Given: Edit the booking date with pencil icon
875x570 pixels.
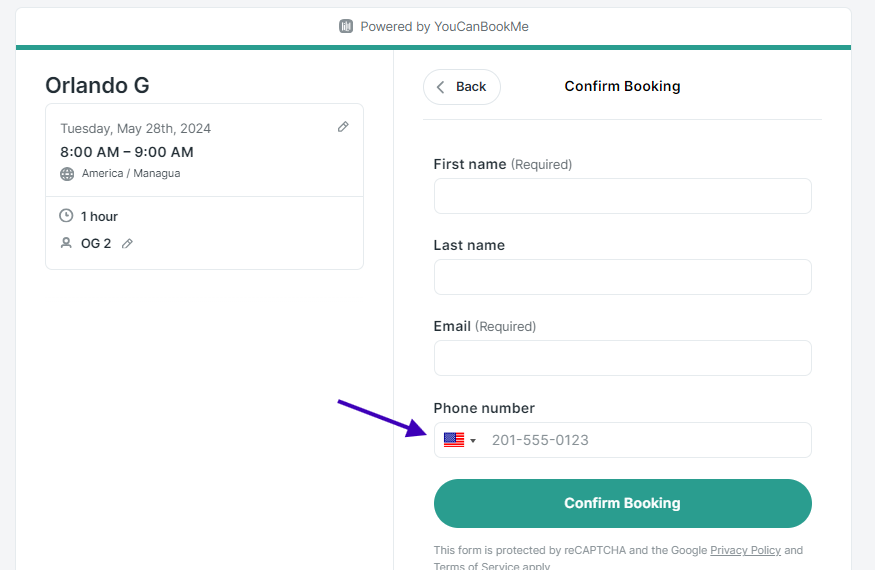Looking at the screenshot, I should pos(343,127).
